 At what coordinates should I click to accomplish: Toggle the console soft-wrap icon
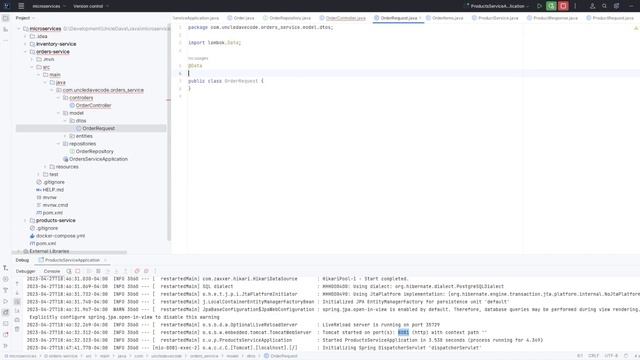click(17, 302)
